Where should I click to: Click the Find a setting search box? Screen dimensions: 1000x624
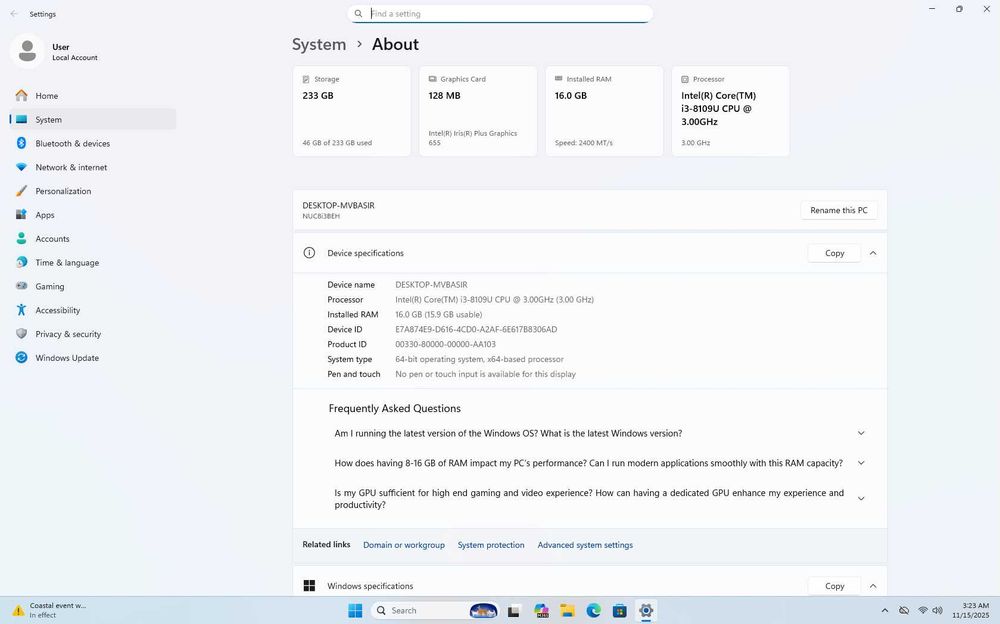(500, 13)
